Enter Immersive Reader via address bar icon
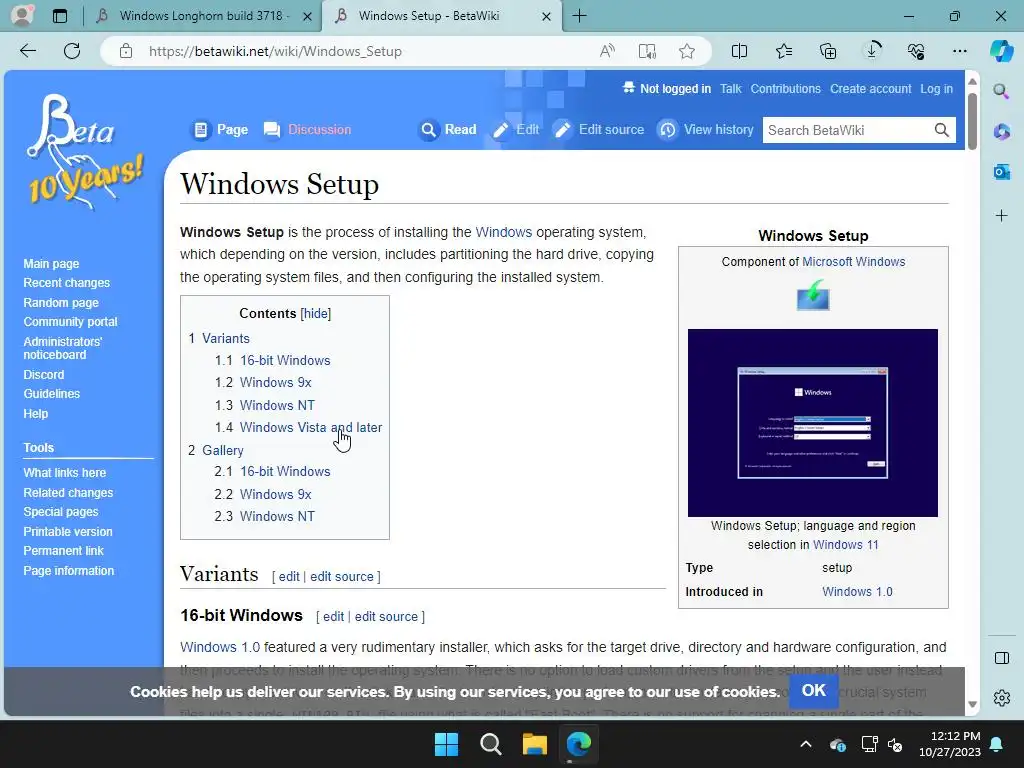Image resolution: width=1024 pixels, height=768 pixels. pos(647,51)
